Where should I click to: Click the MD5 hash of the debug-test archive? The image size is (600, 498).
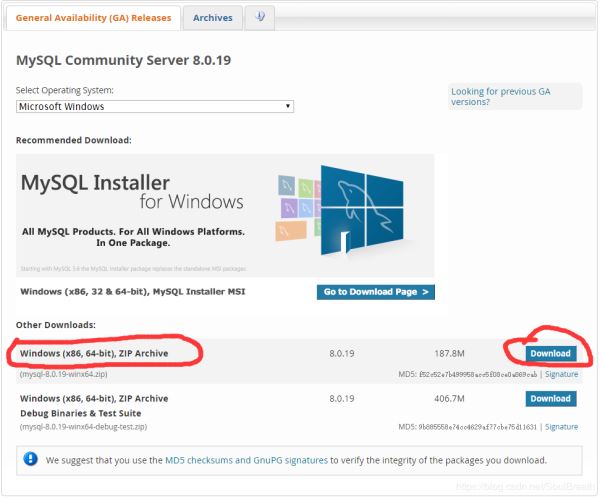478,426
